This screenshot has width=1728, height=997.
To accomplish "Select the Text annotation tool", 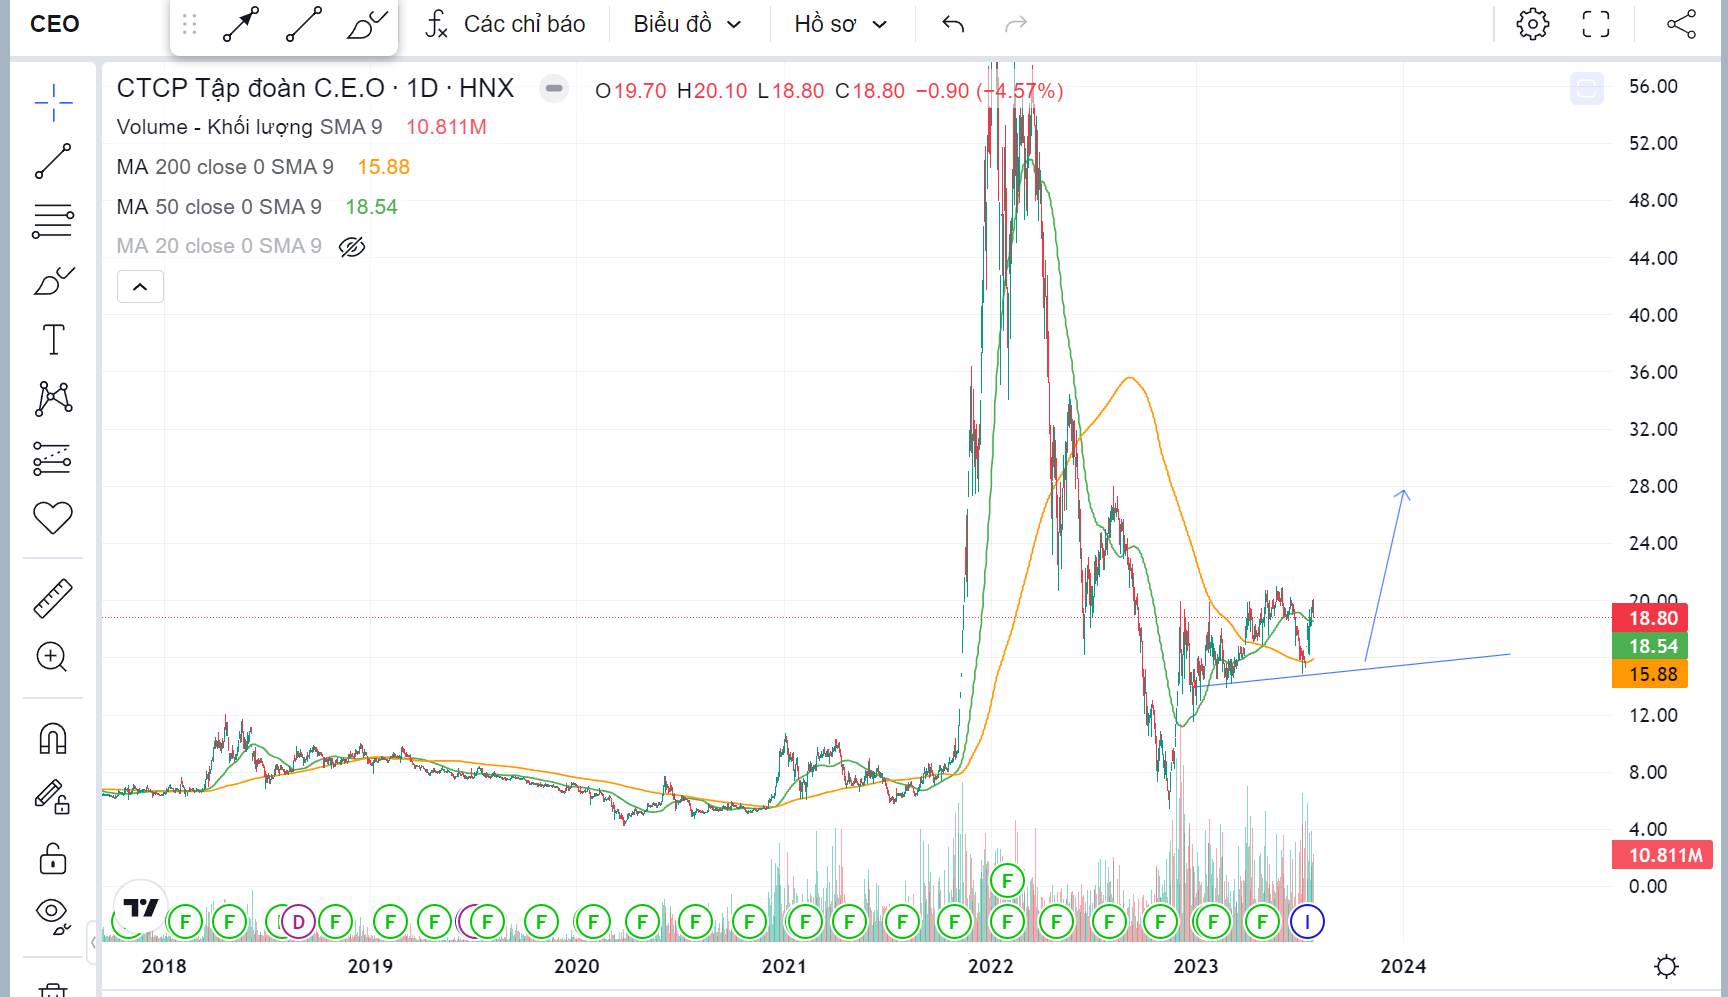I will point(53,340).
